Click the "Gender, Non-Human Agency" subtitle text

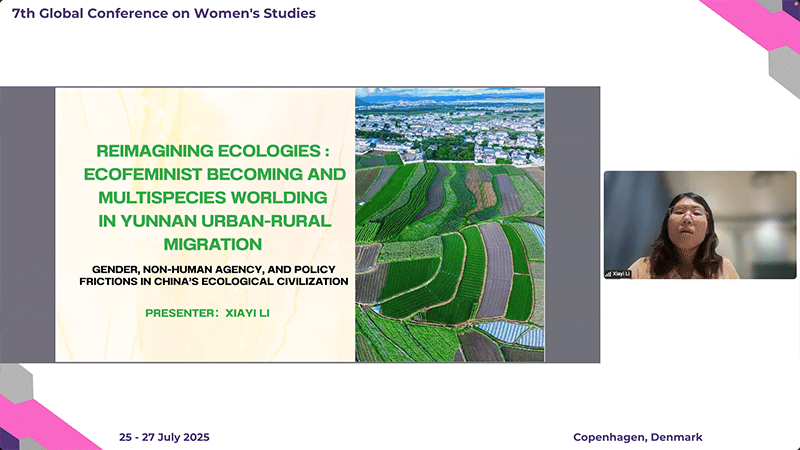(x=214, y=268)
